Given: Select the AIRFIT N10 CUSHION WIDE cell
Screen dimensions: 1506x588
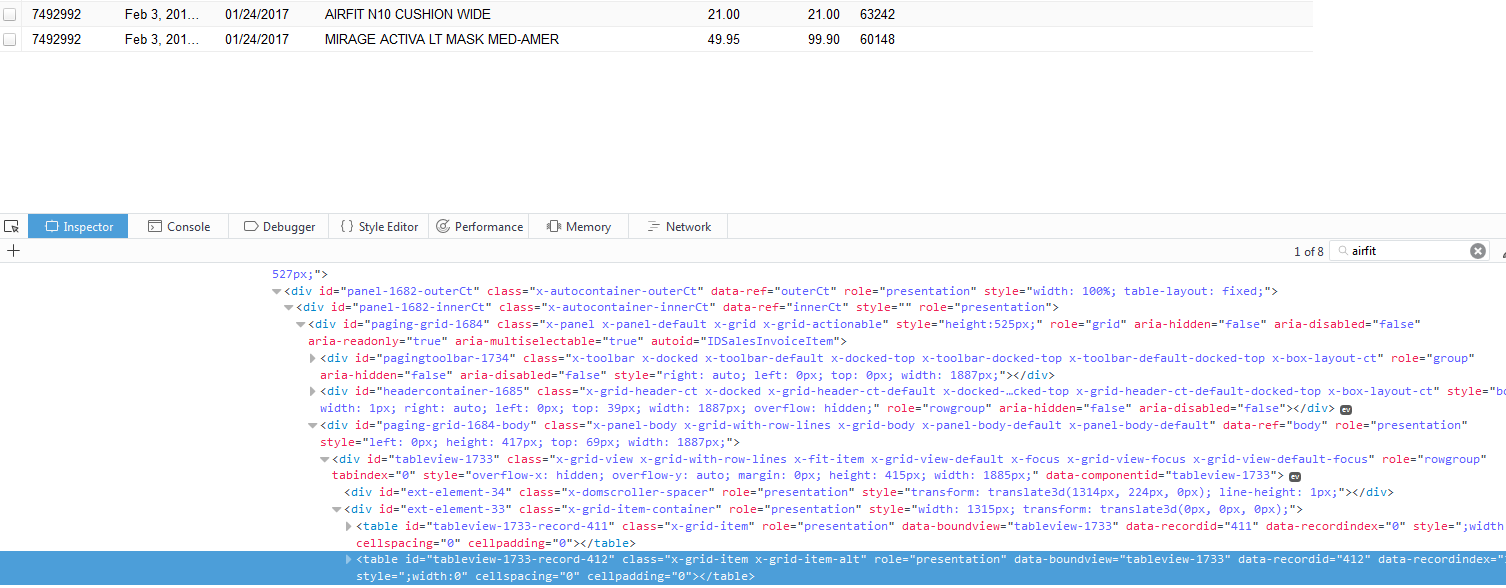Looking at the screenshot, I should [408, 15].
